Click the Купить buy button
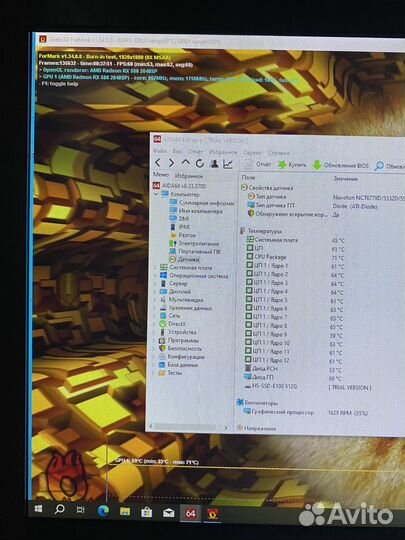405x540 pixels. pos(292,165)
